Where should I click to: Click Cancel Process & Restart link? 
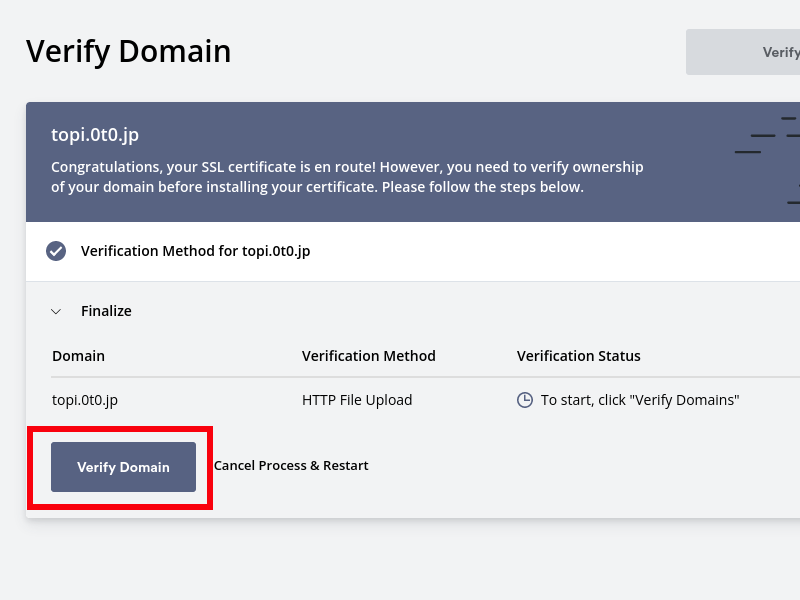click(291, 466)
